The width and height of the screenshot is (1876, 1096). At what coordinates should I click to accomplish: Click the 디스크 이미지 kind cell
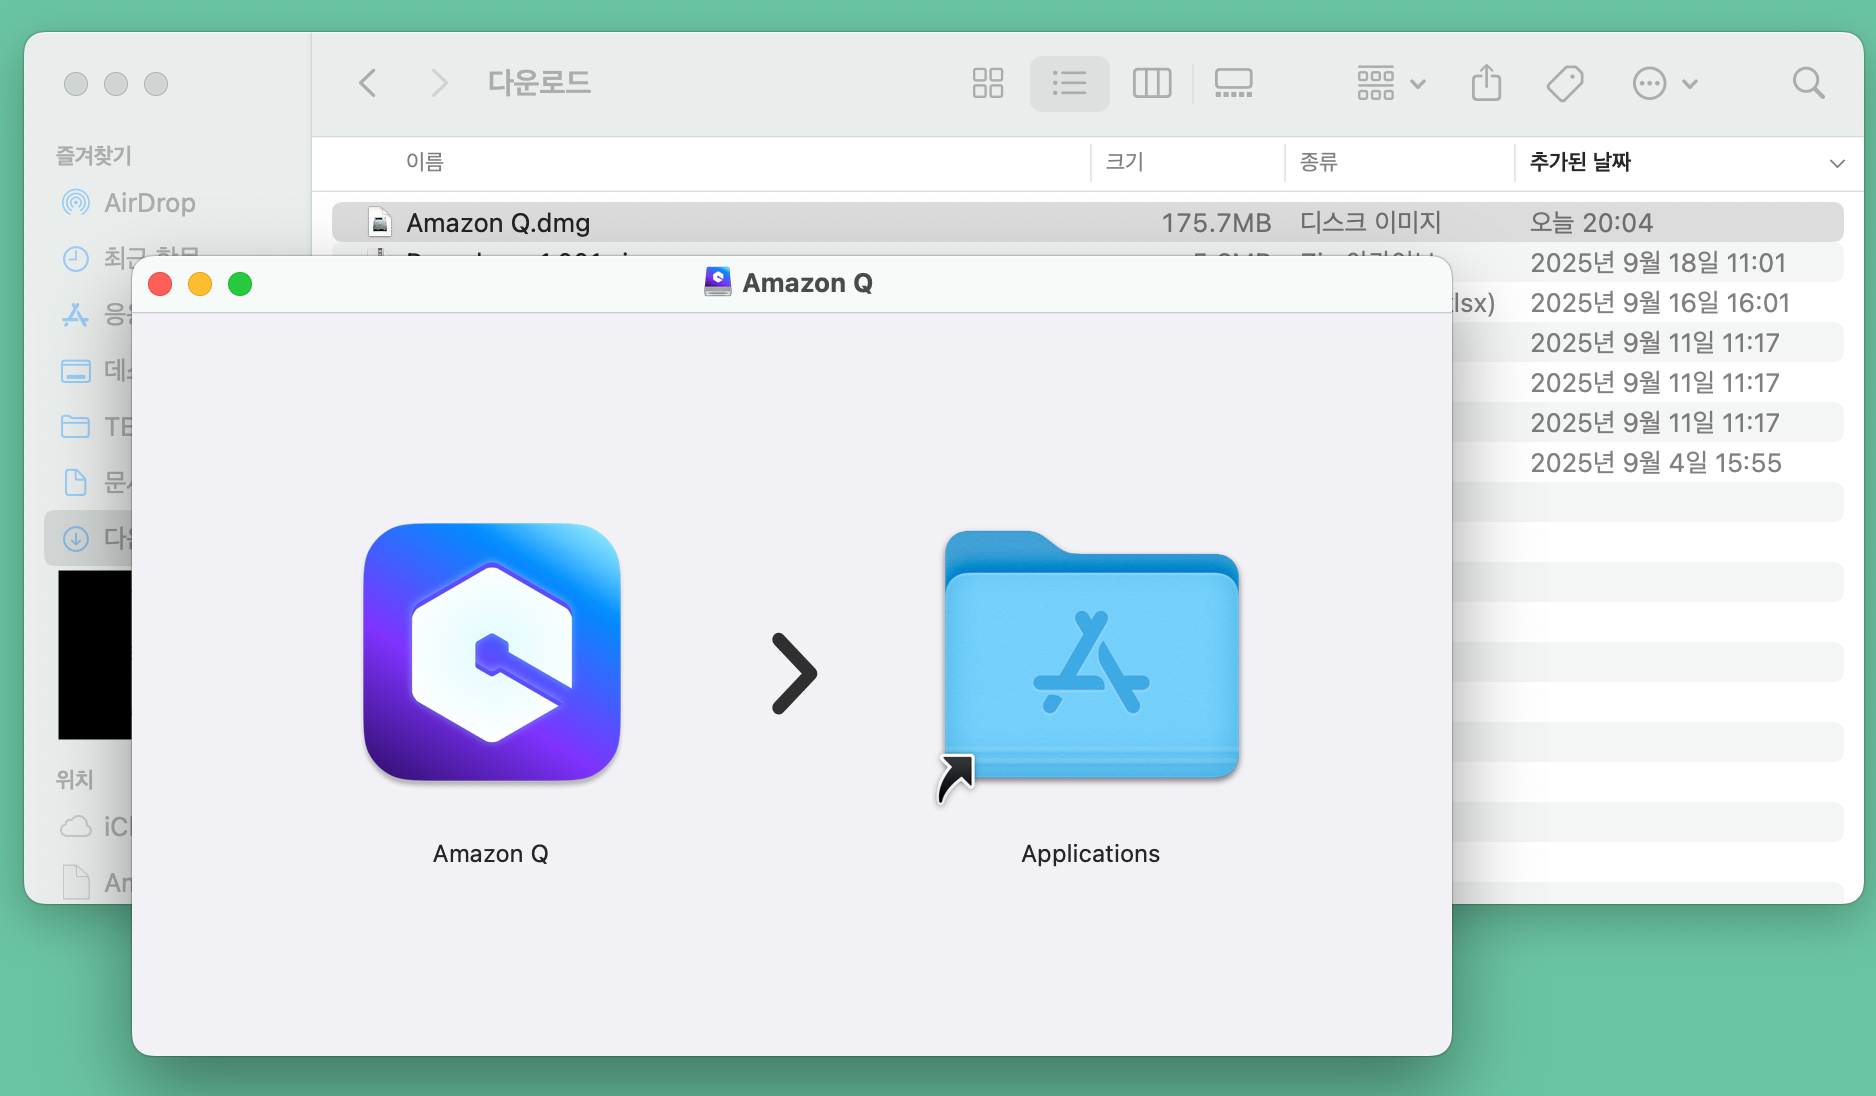(1370, 222)
